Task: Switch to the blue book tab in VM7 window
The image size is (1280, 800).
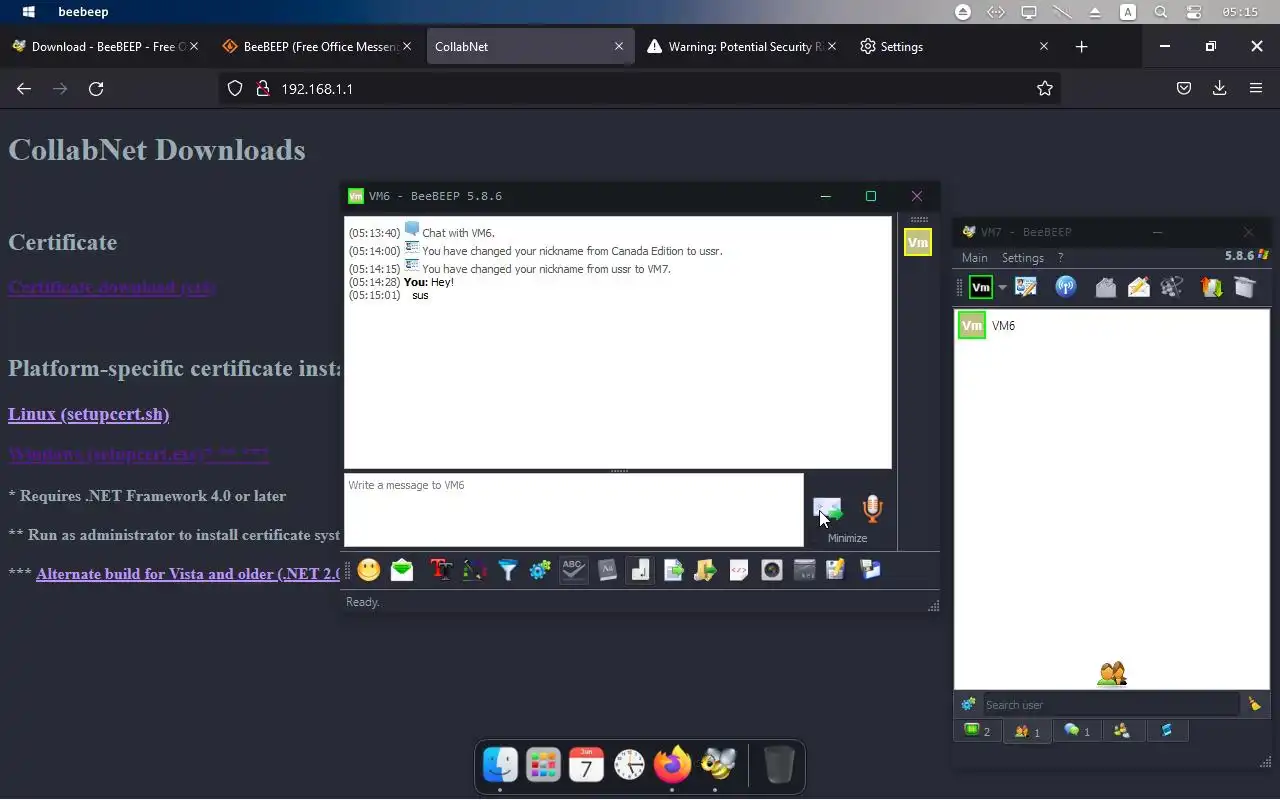Action: [1166, 731]
